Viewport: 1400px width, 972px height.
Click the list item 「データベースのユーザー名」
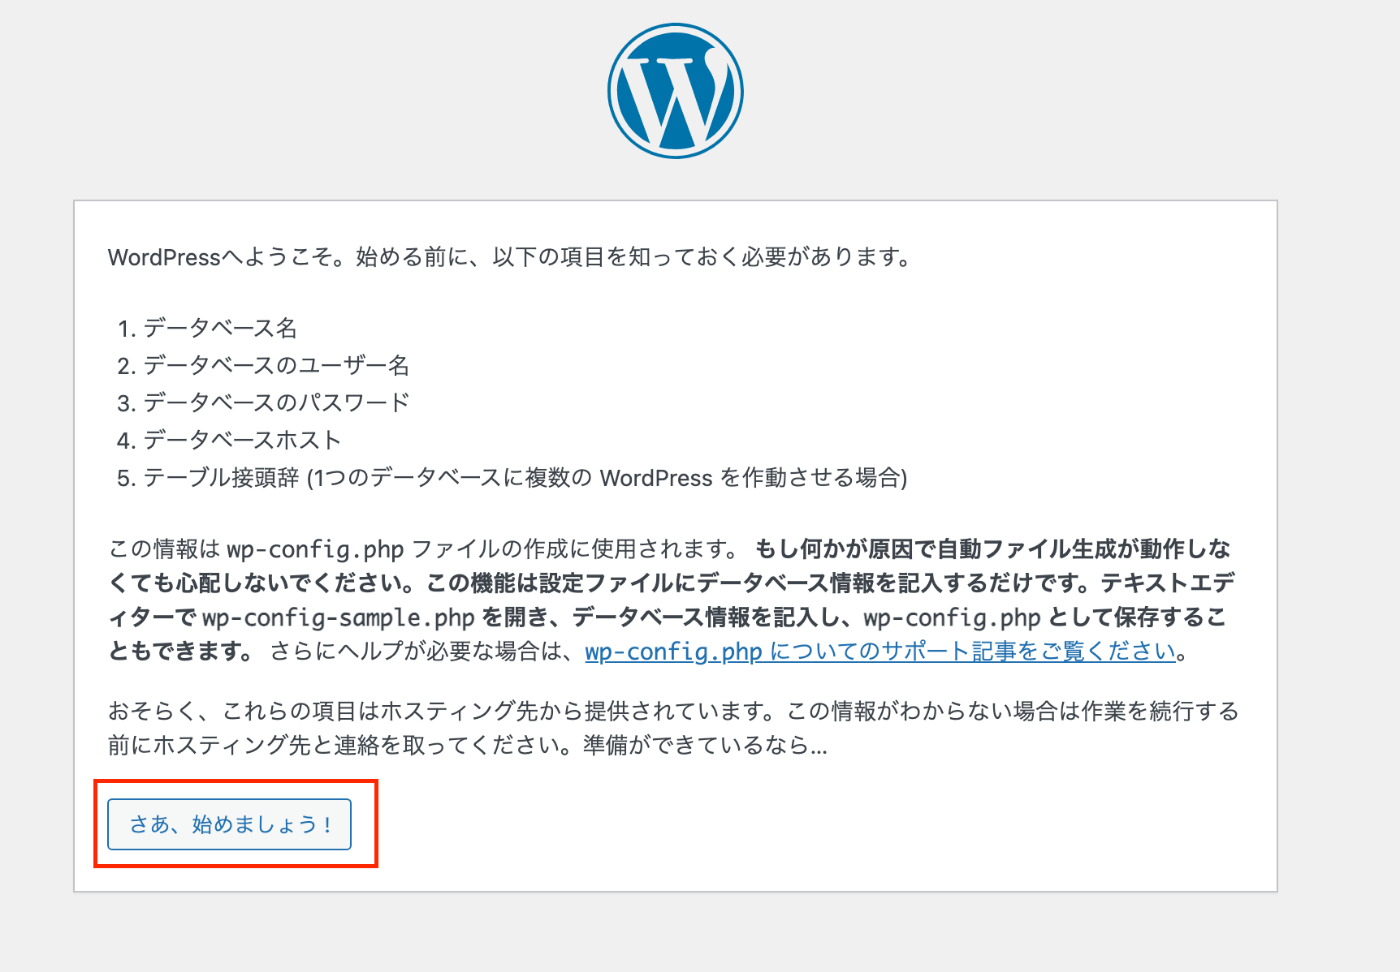click(276, 365)
